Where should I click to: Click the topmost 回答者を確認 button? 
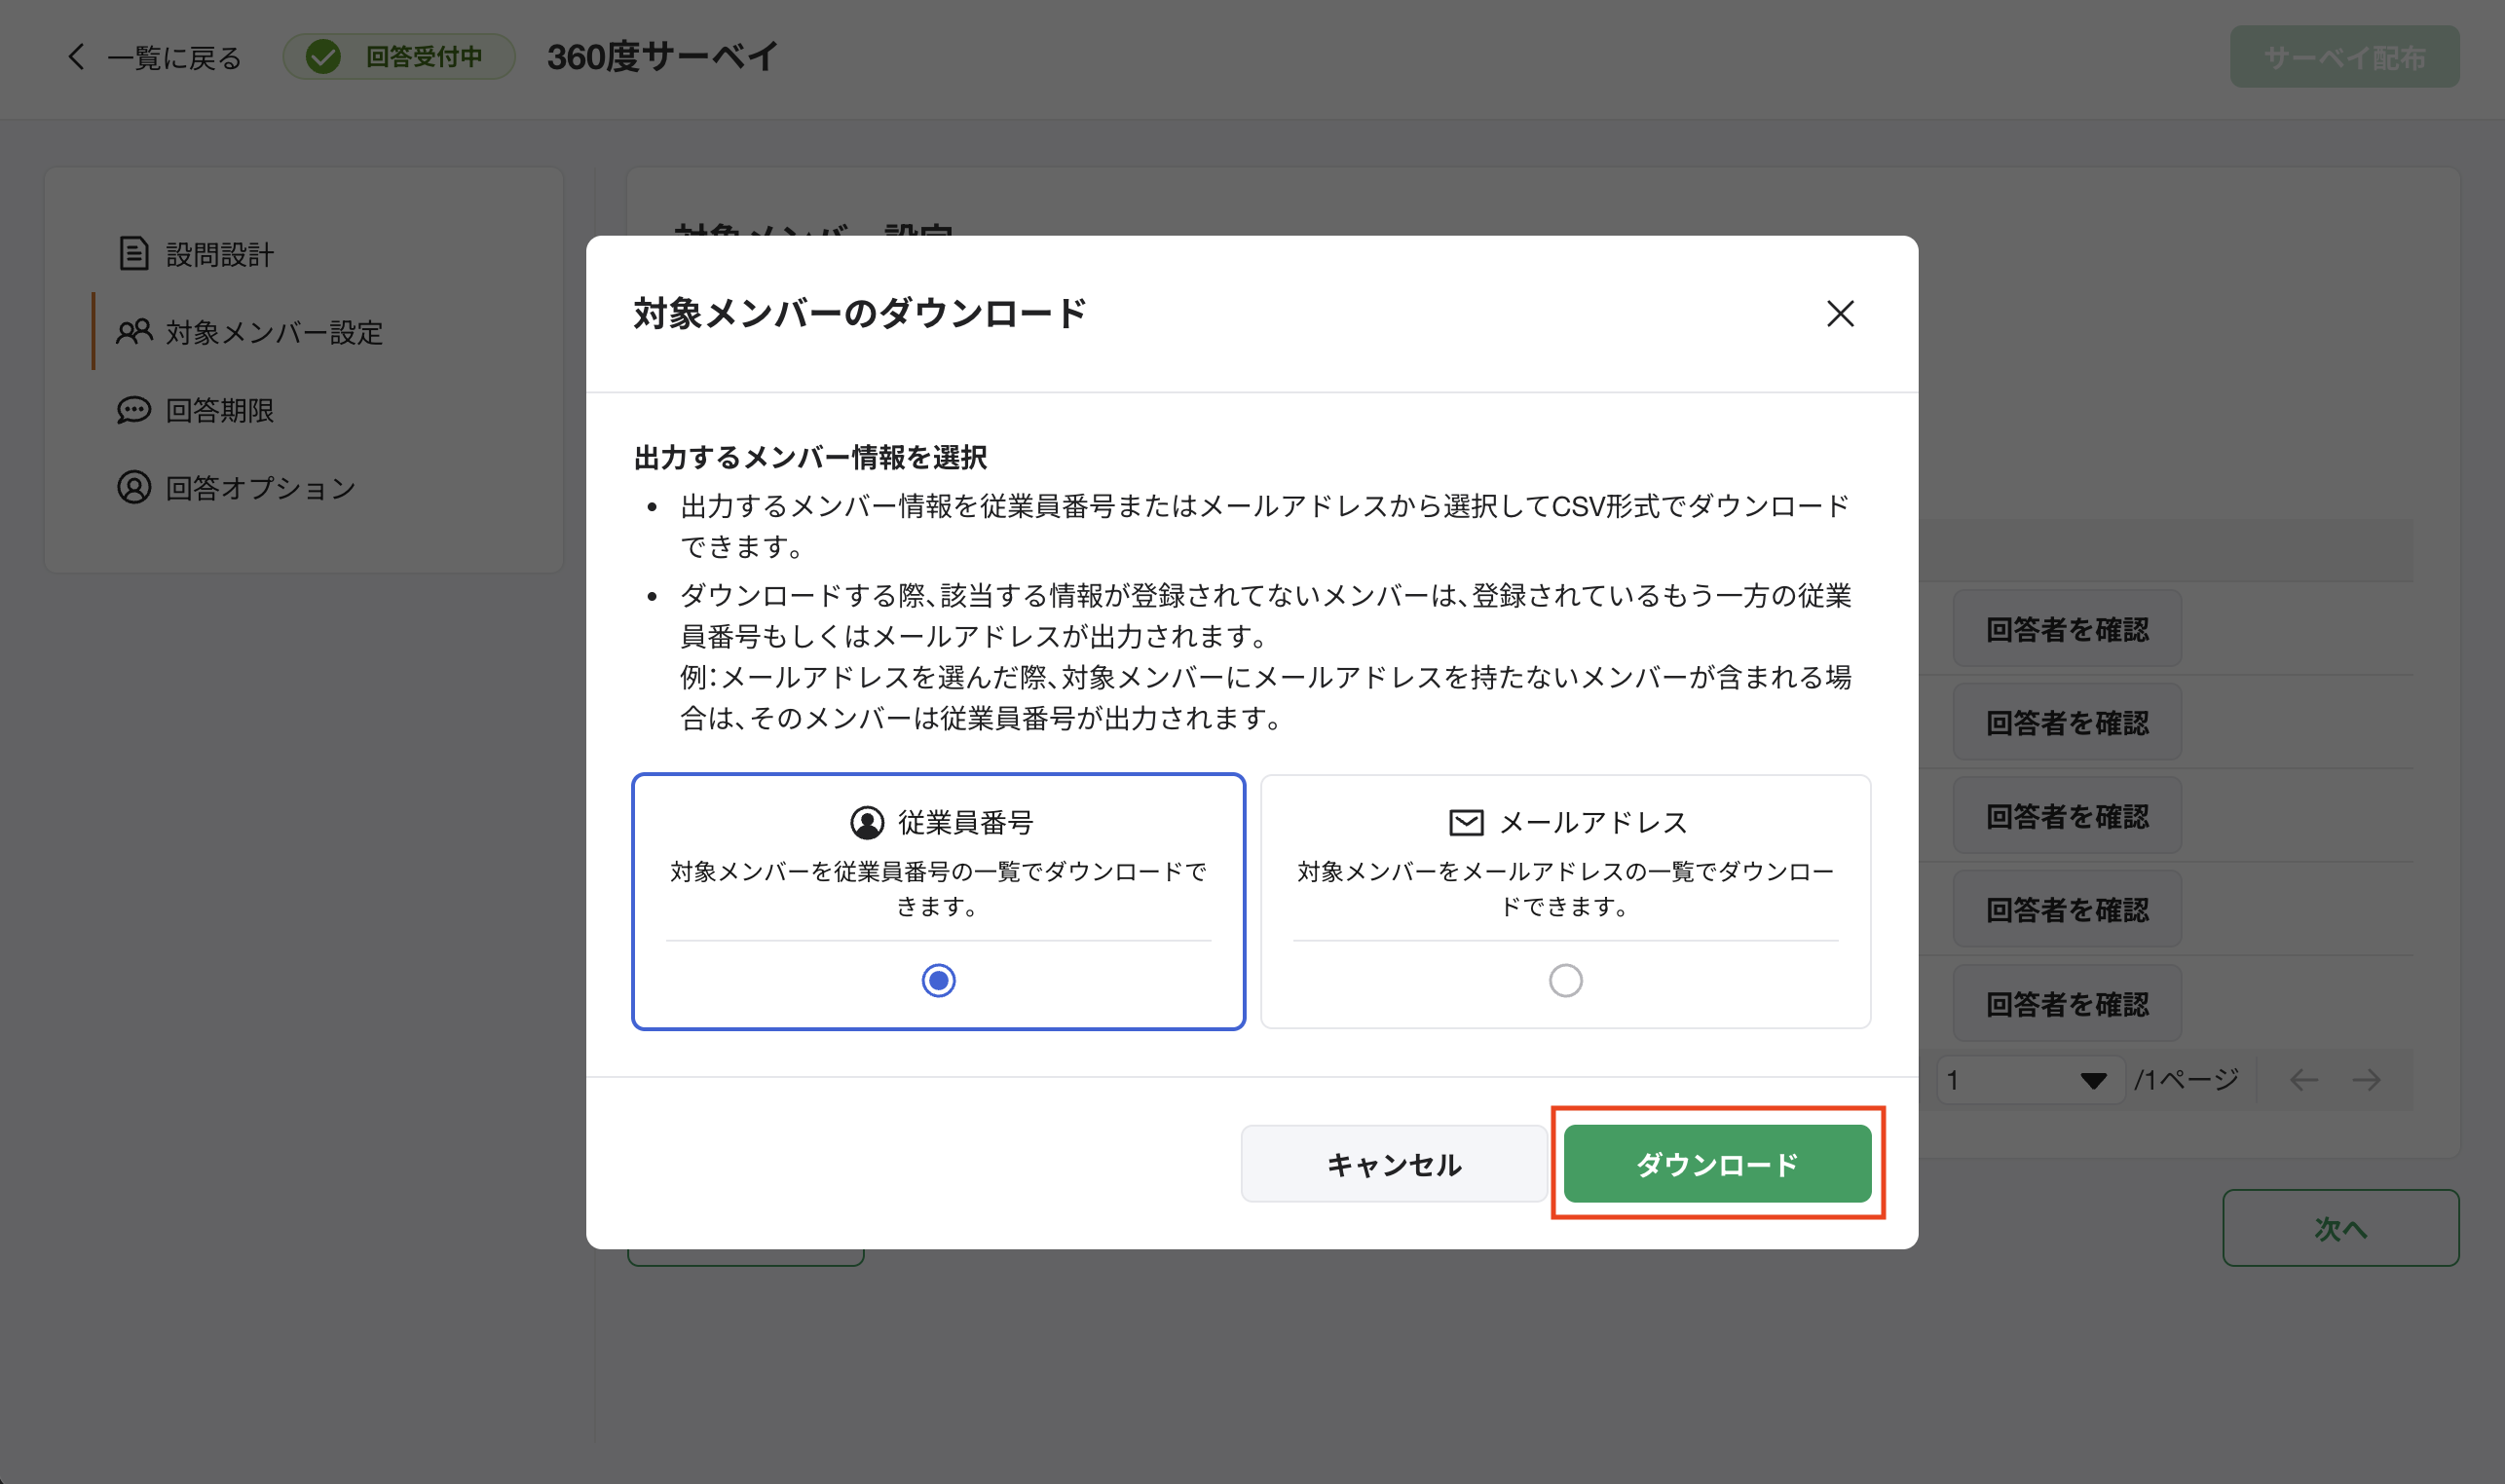tap(2066, 627)
